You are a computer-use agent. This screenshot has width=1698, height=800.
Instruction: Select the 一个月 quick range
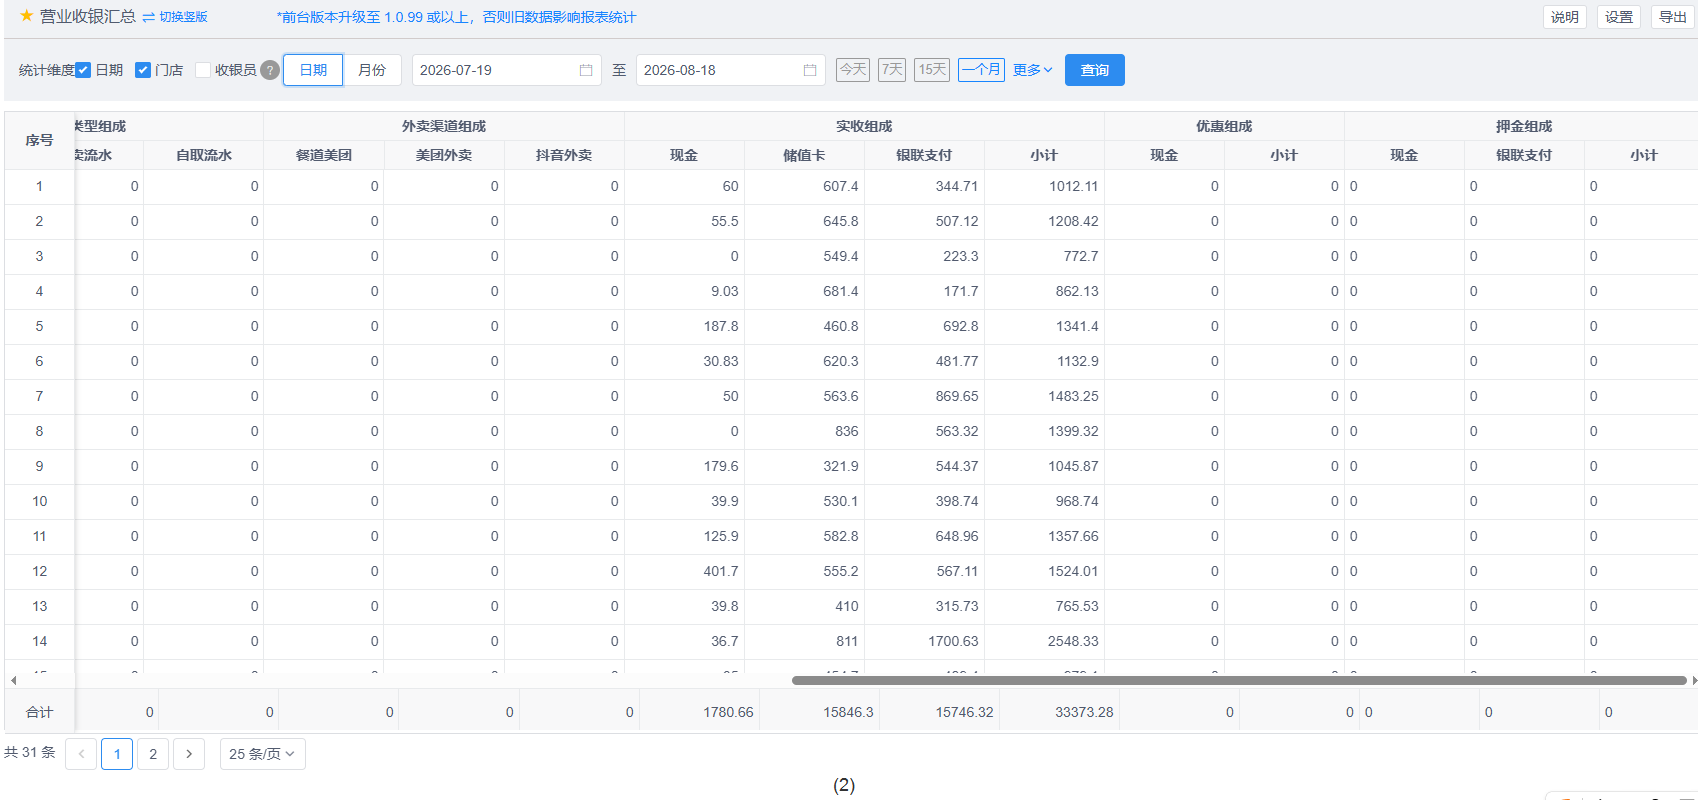[x=981, y=69]
